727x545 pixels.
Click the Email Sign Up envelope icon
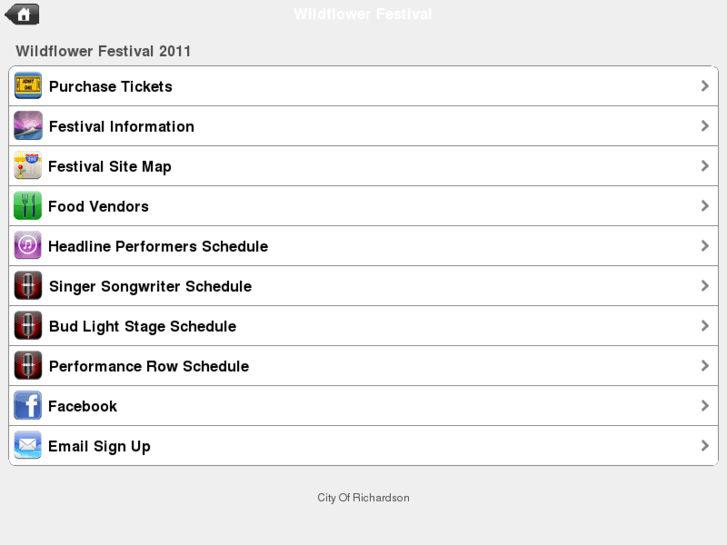28,446
